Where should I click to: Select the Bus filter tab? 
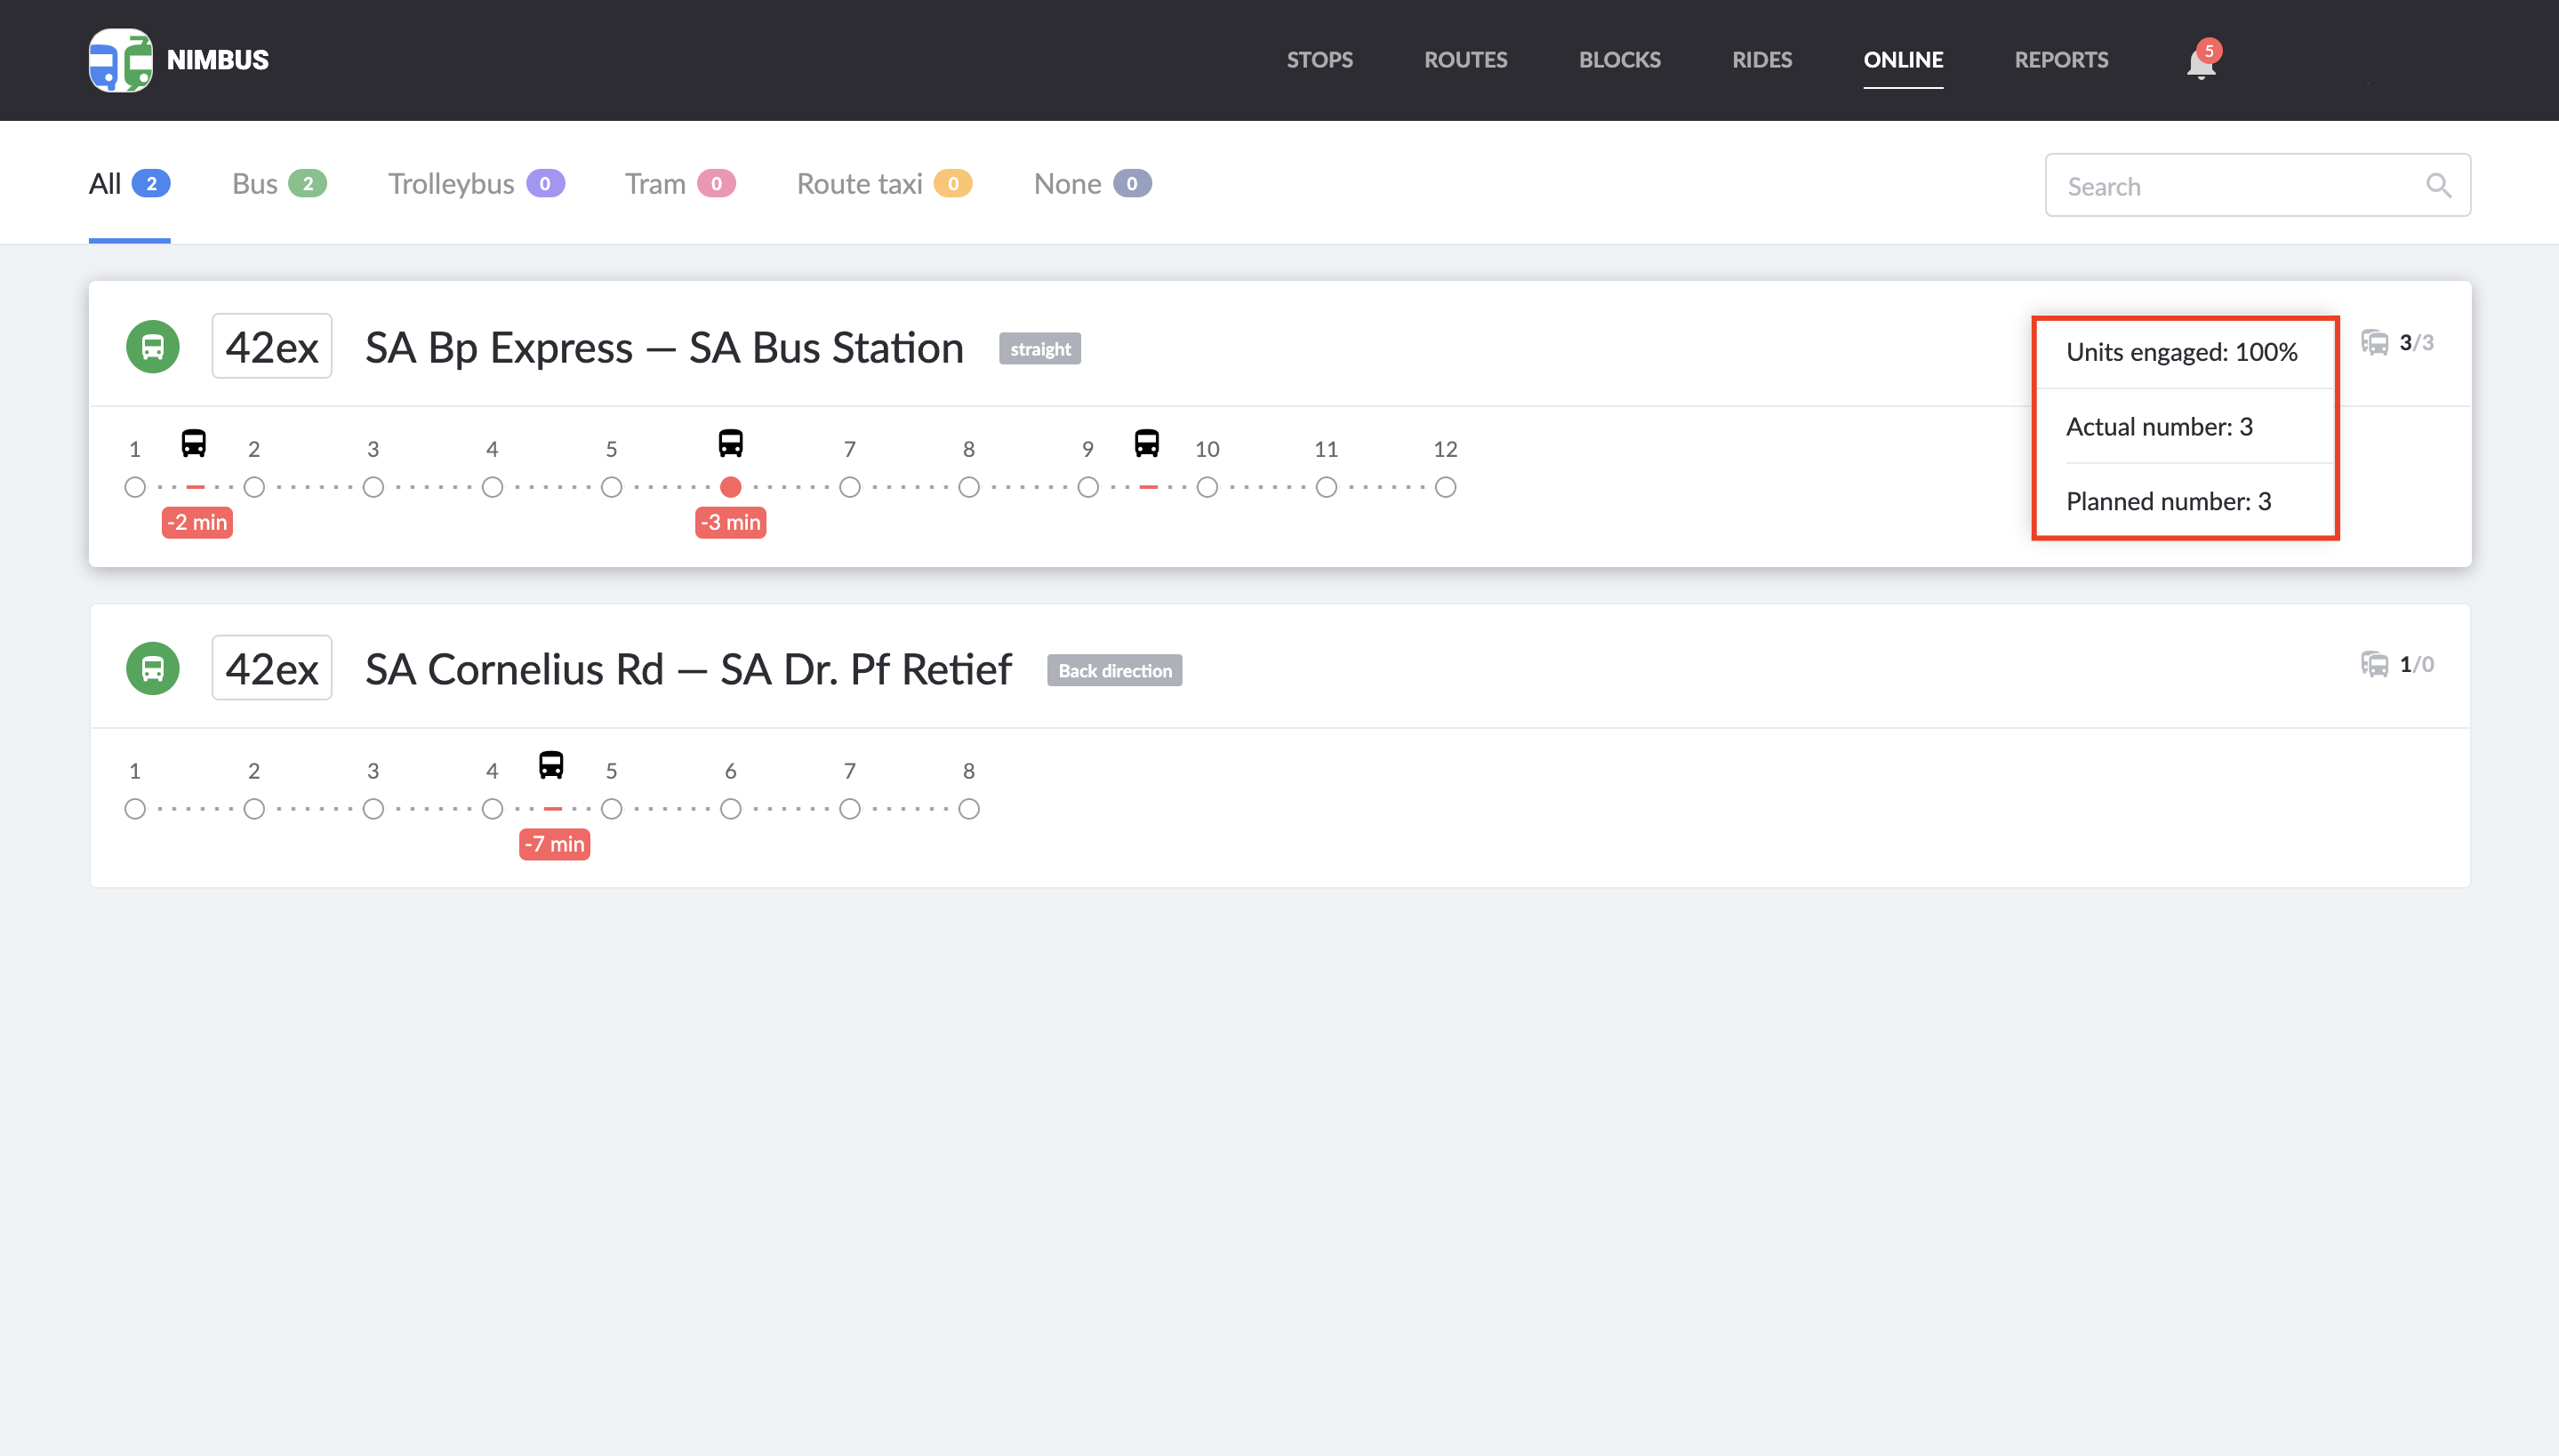point(278,183)
